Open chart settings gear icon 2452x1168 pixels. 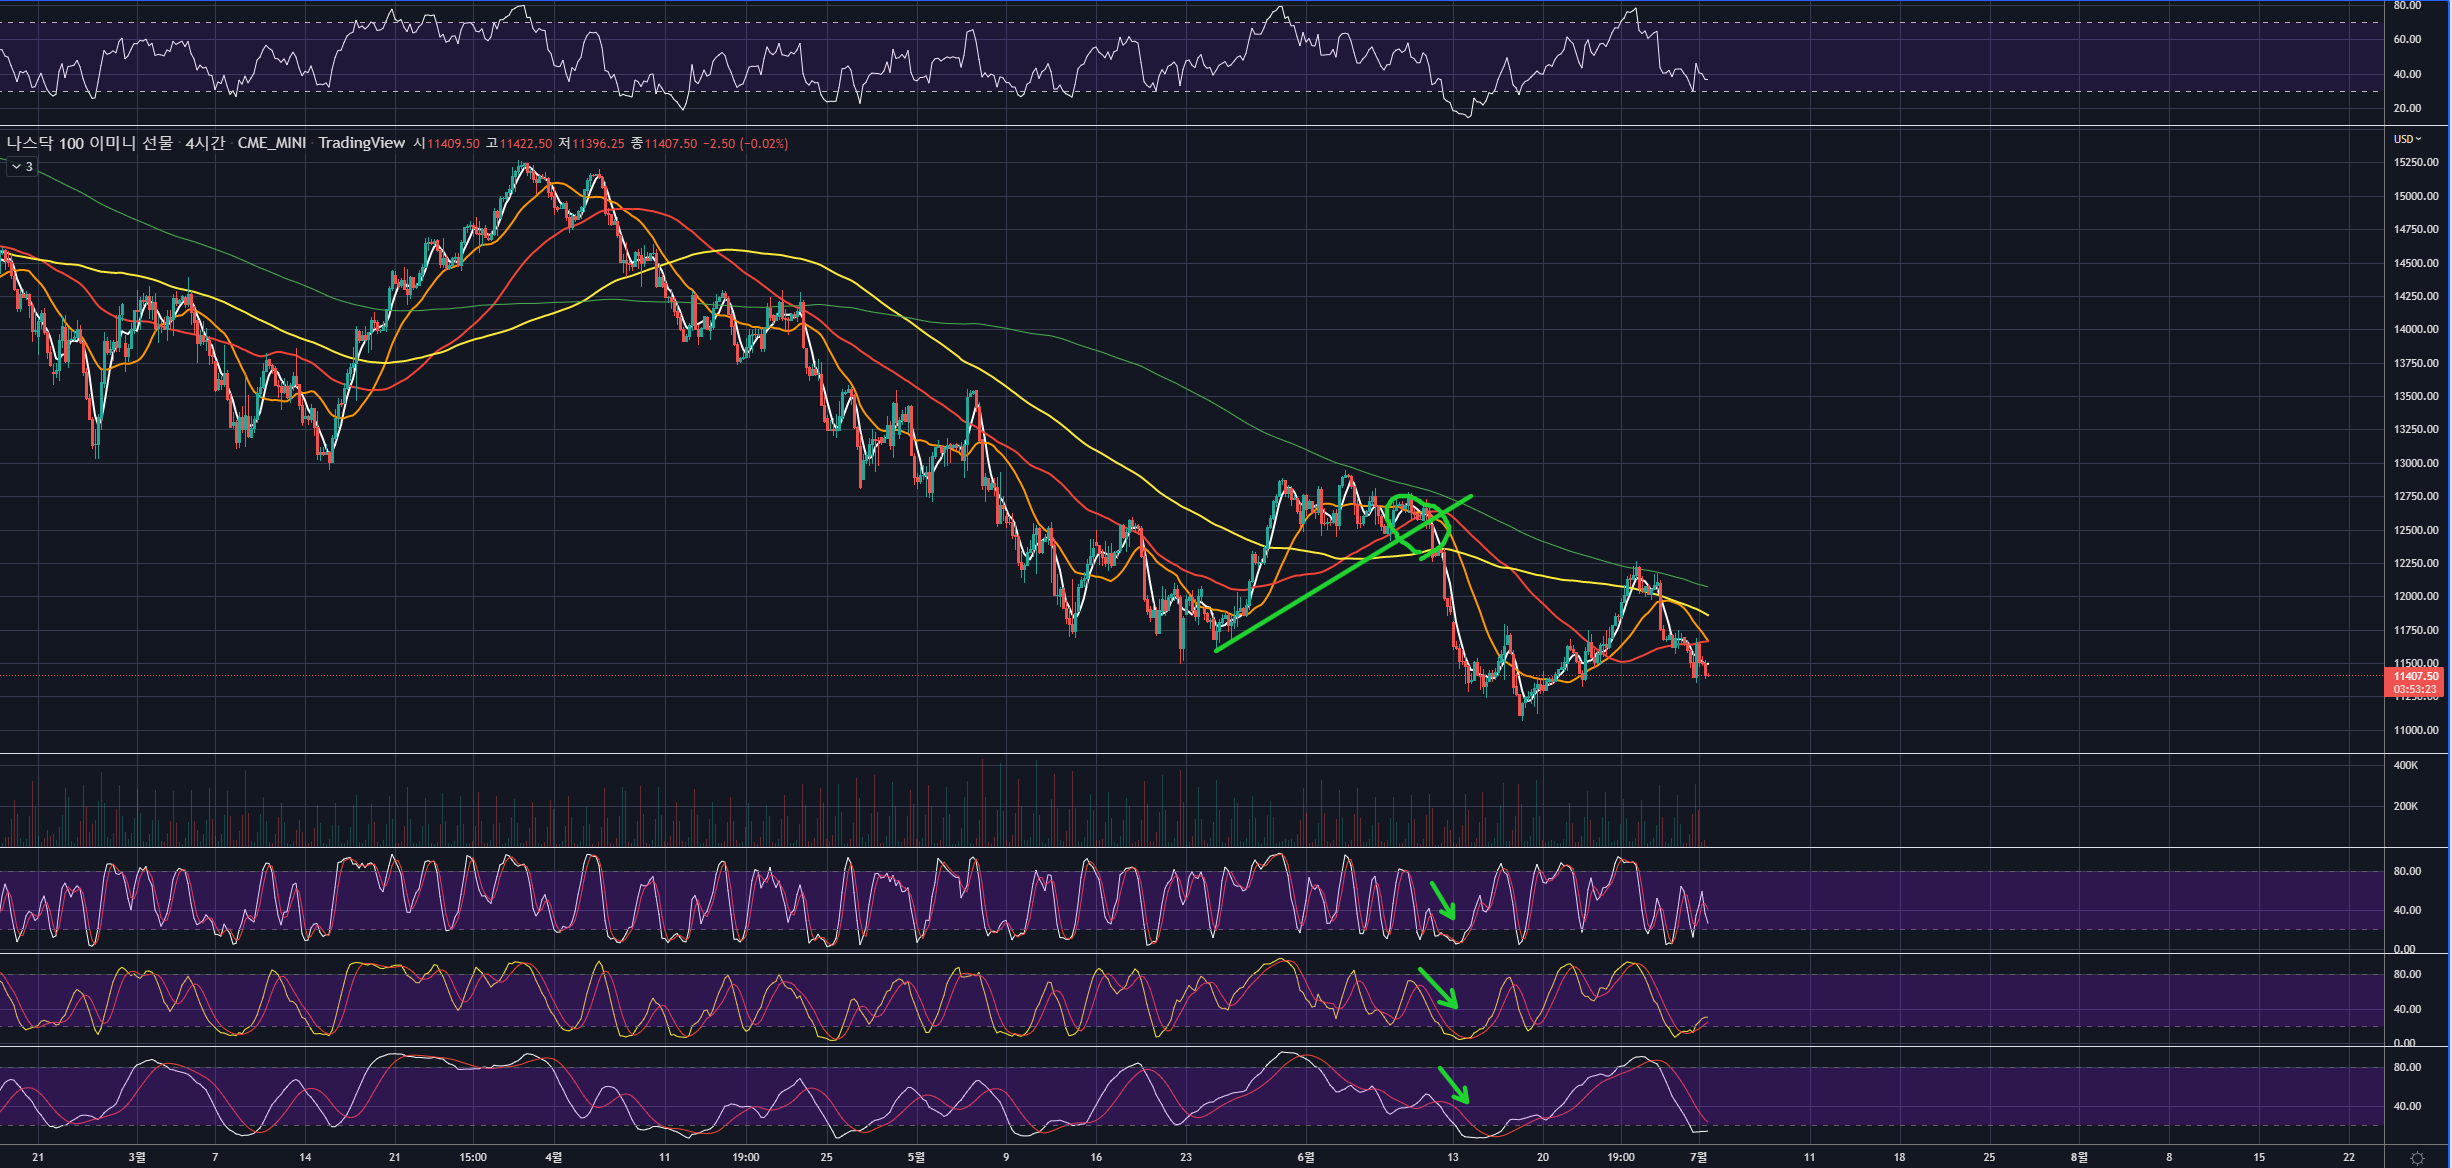pos(2417,1158)
